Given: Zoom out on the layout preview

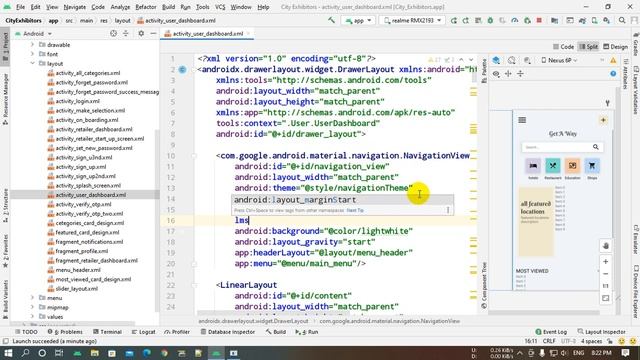Looking at the screenshot, I should coord(606,274).
